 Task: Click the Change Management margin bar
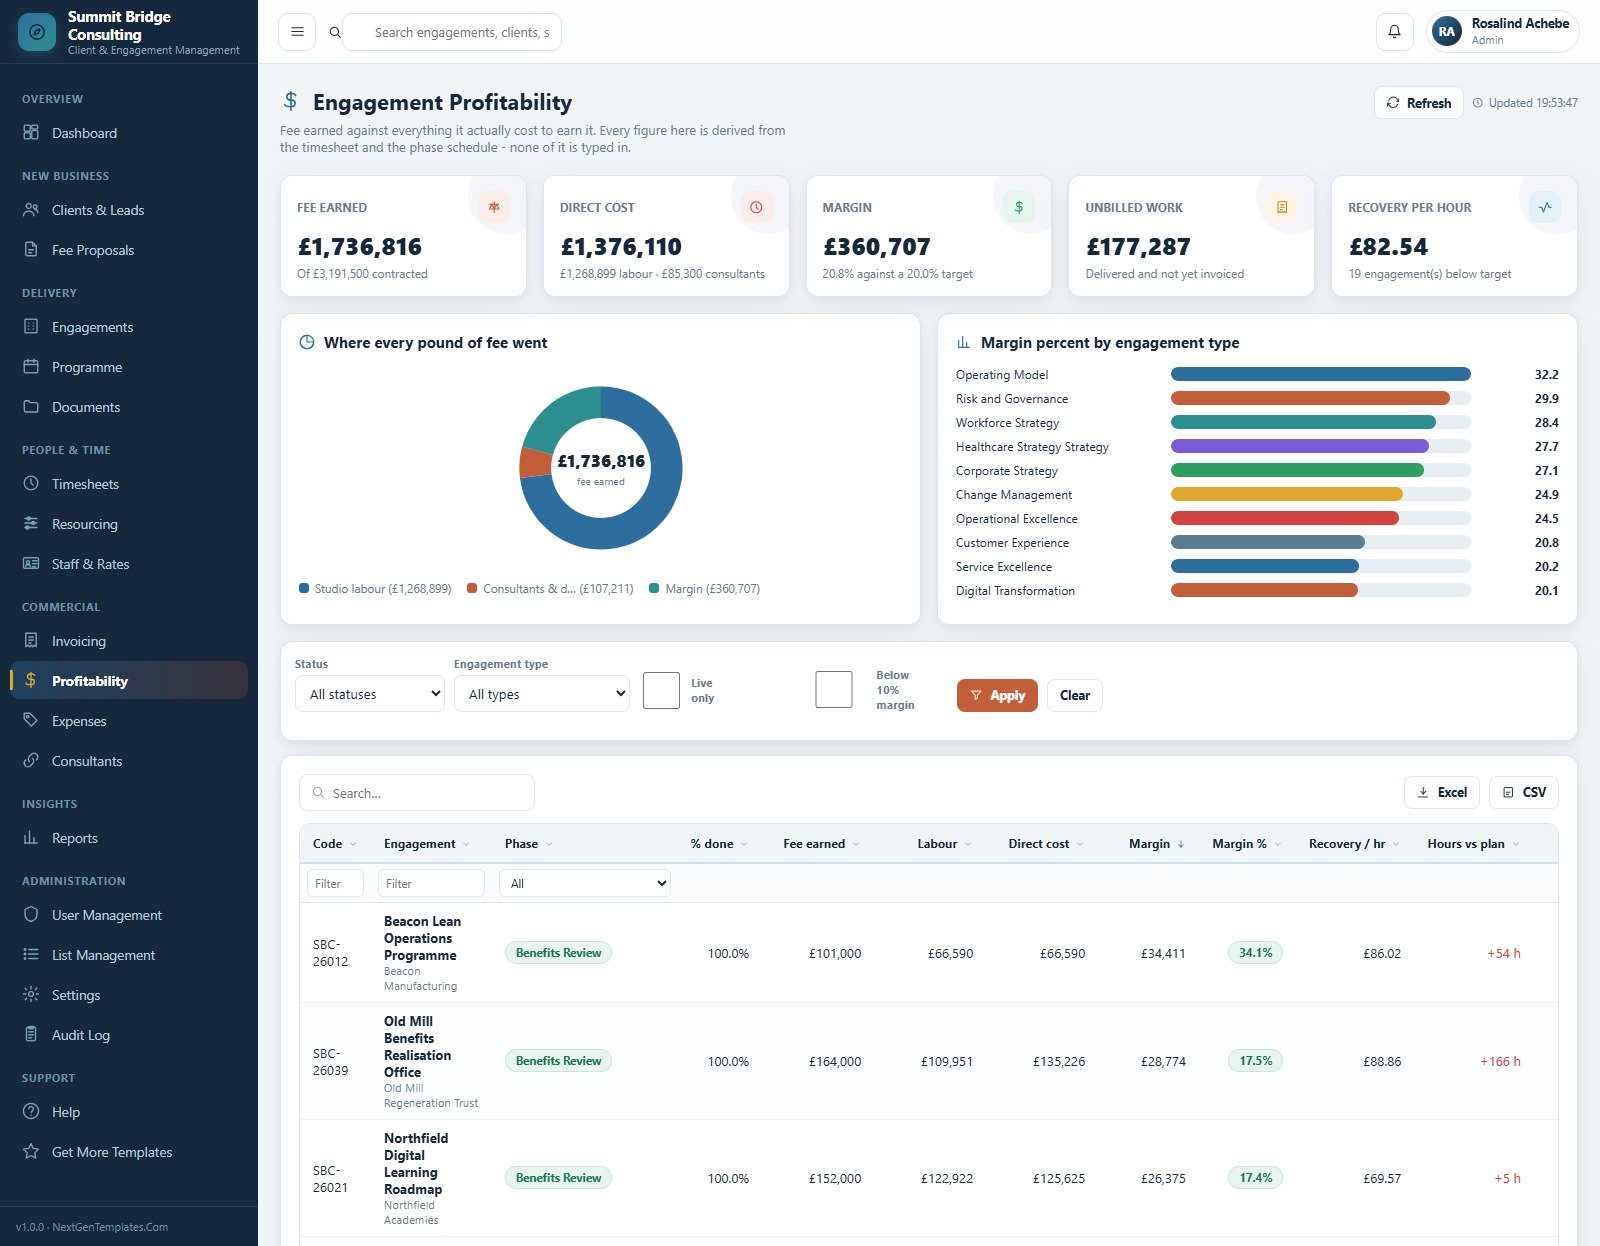coord(1286,494)
